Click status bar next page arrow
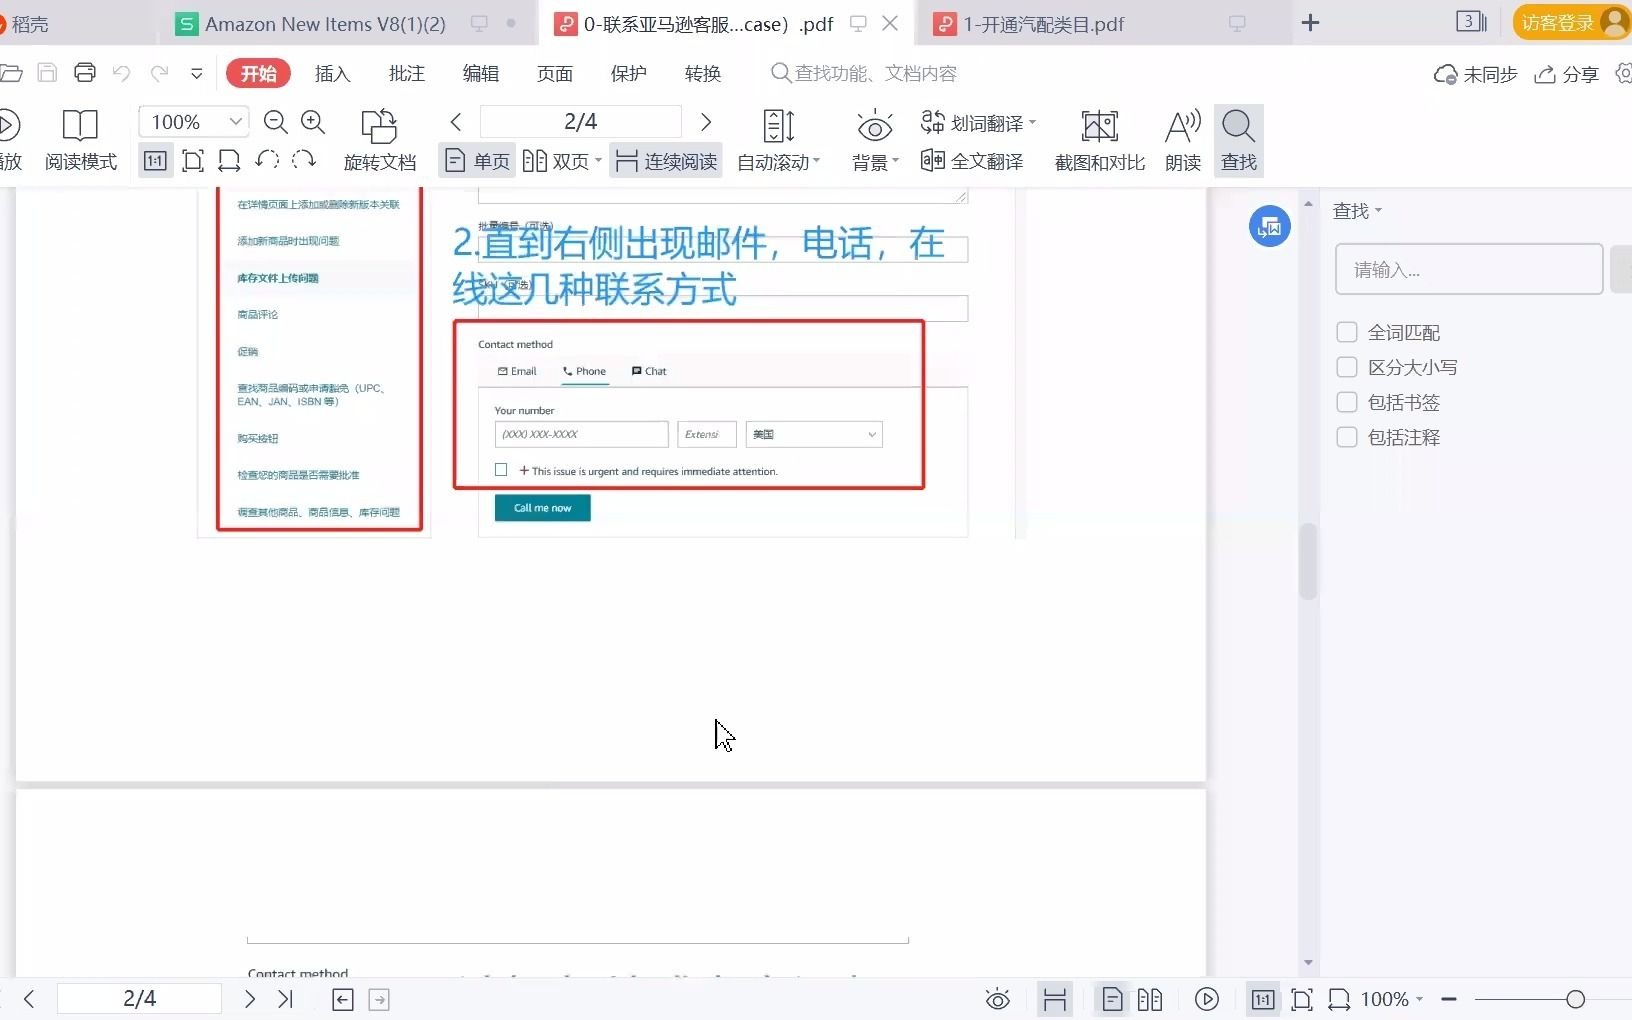The image size is (1632, 1020). 250,998
